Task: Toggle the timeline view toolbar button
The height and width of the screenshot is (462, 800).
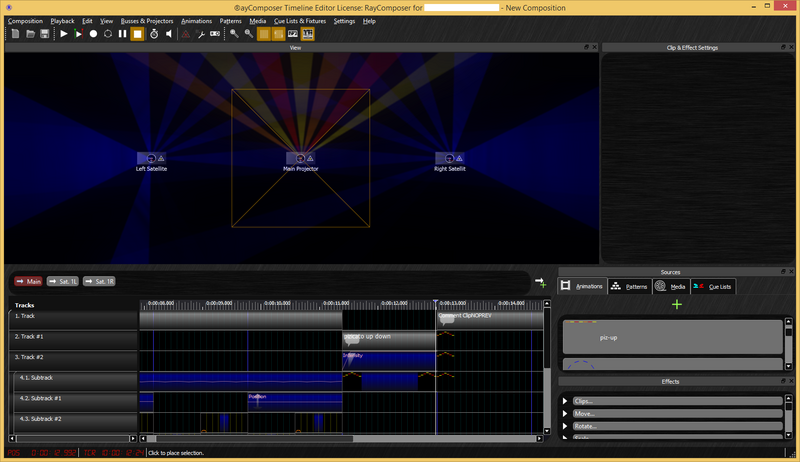Action: click(308, 34)
